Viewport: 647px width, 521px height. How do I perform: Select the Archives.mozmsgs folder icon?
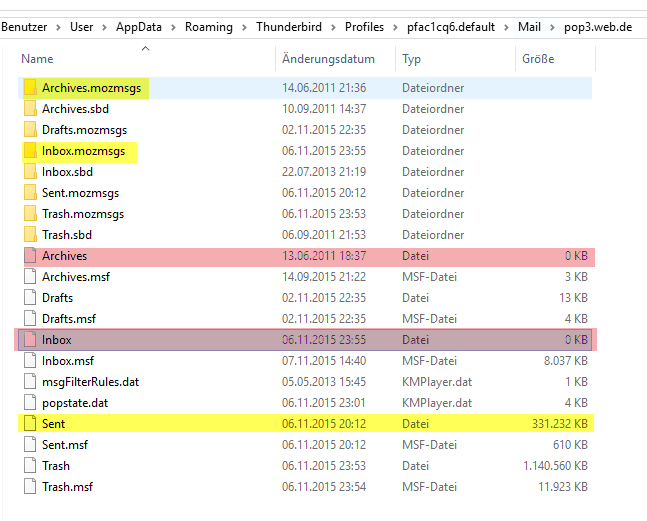[30, 88]
